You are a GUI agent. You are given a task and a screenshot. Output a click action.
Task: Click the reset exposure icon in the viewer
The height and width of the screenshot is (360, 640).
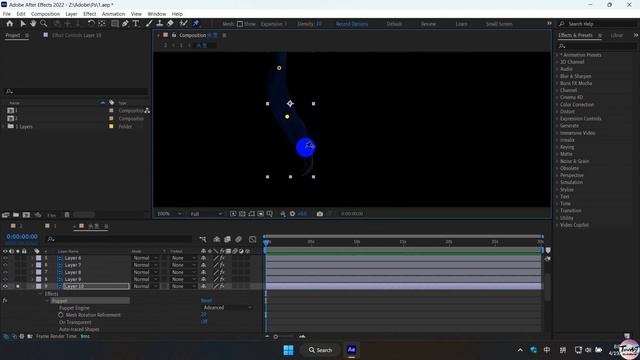point(292,213)
